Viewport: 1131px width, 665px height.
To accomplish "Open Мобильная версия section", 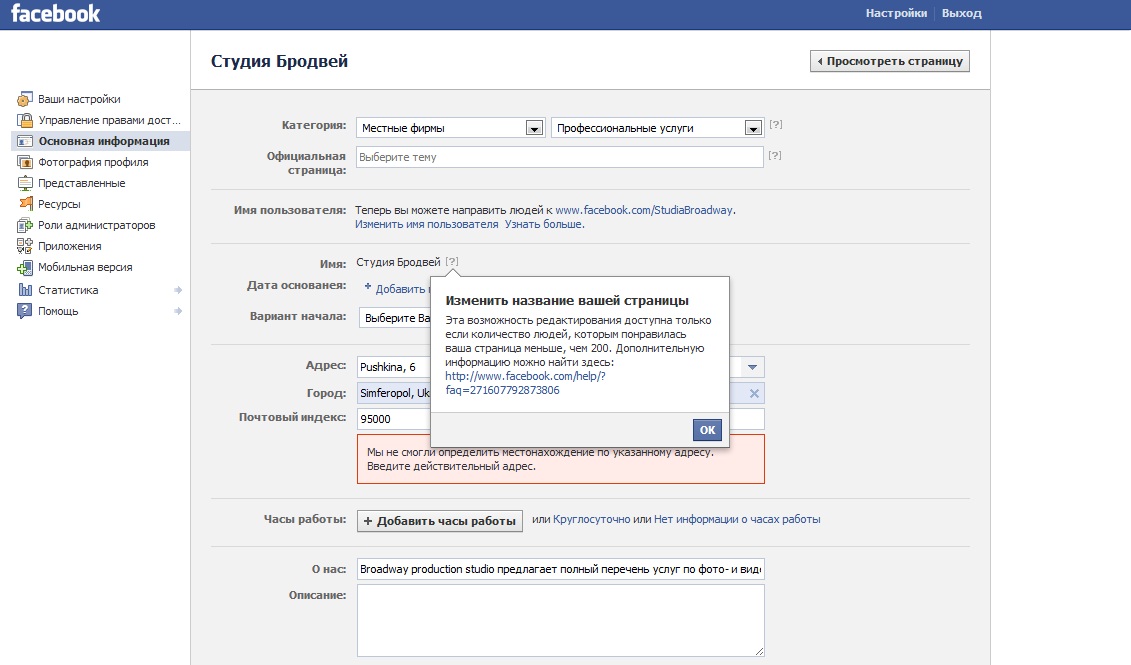I will [85, 267].
